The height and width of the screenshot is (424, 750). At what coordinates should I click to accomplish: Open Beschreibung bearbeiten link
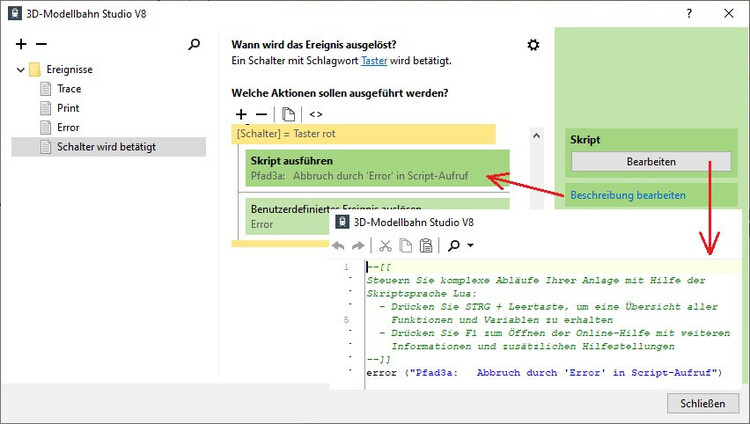(628, 195)
